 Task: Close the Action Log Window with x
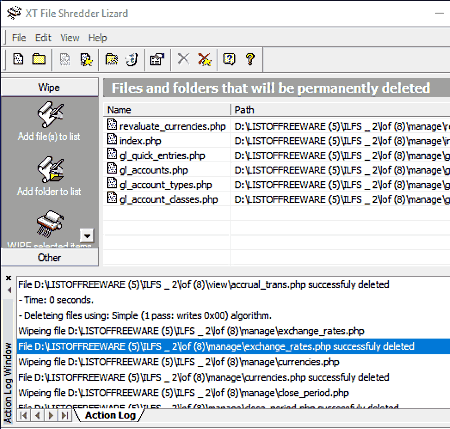9,278
